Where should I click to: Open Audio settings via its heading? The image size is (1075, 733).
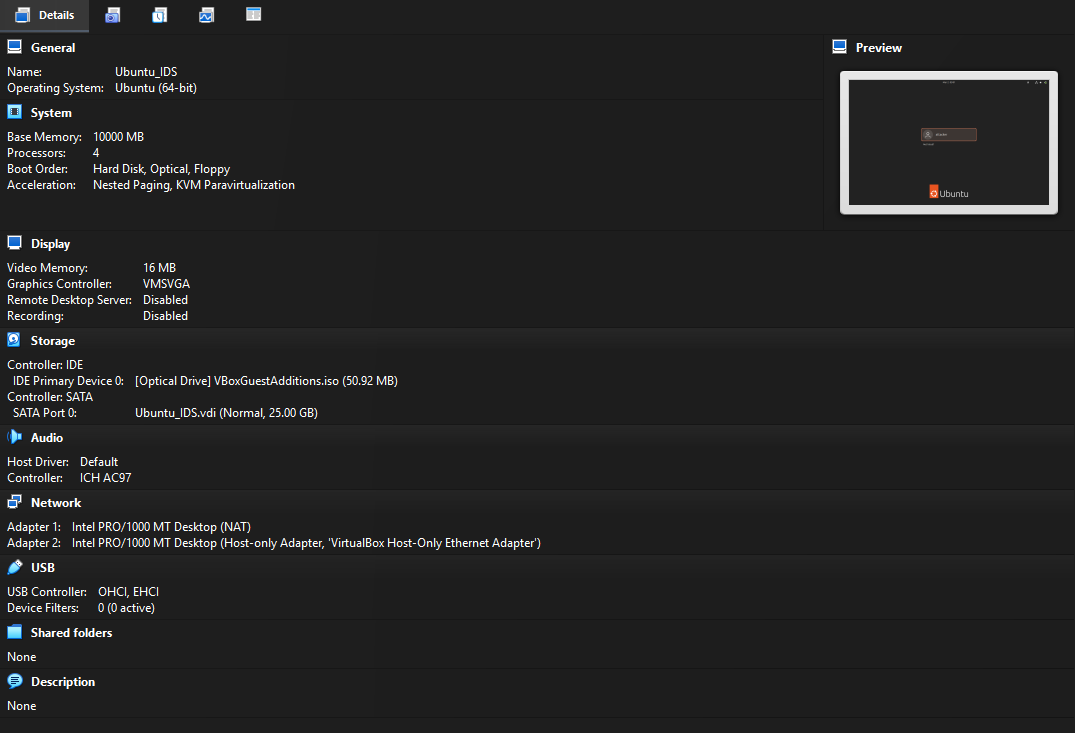47,437
